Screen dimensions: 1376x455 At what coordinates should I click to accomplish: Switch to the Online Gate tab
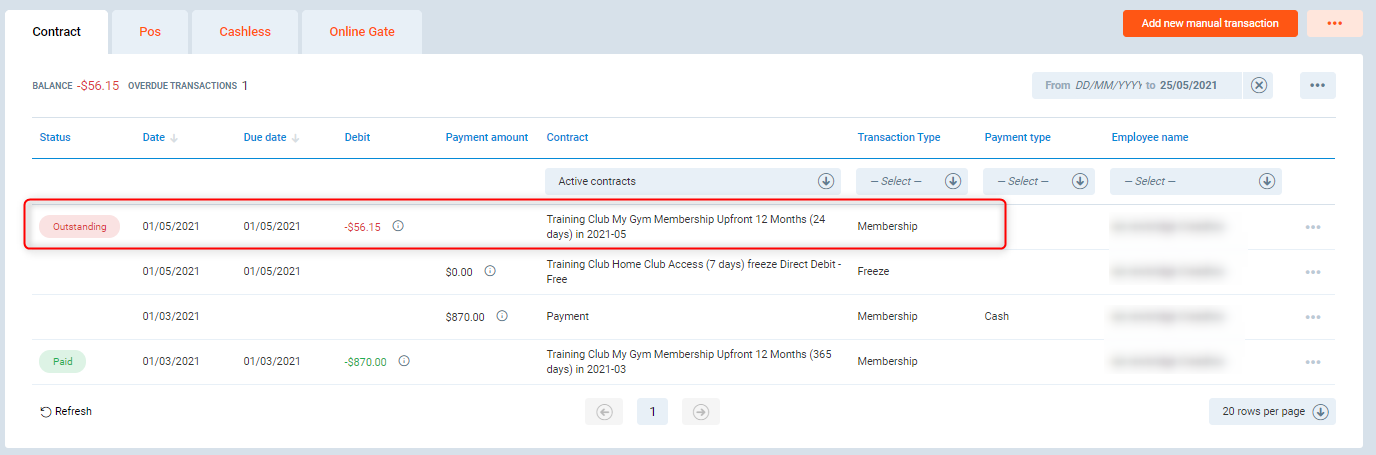[x=362, y=32]
